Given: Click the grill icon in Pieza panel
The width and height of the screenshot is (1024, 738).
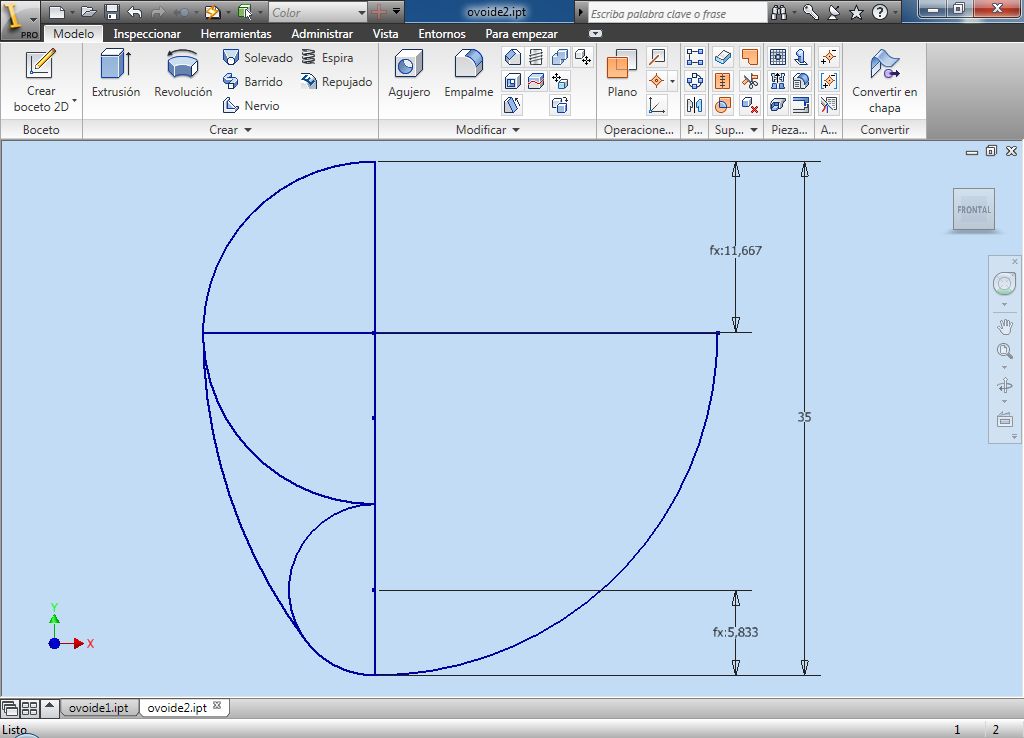Looking at the screenshot, I should [x=778, y=57].
